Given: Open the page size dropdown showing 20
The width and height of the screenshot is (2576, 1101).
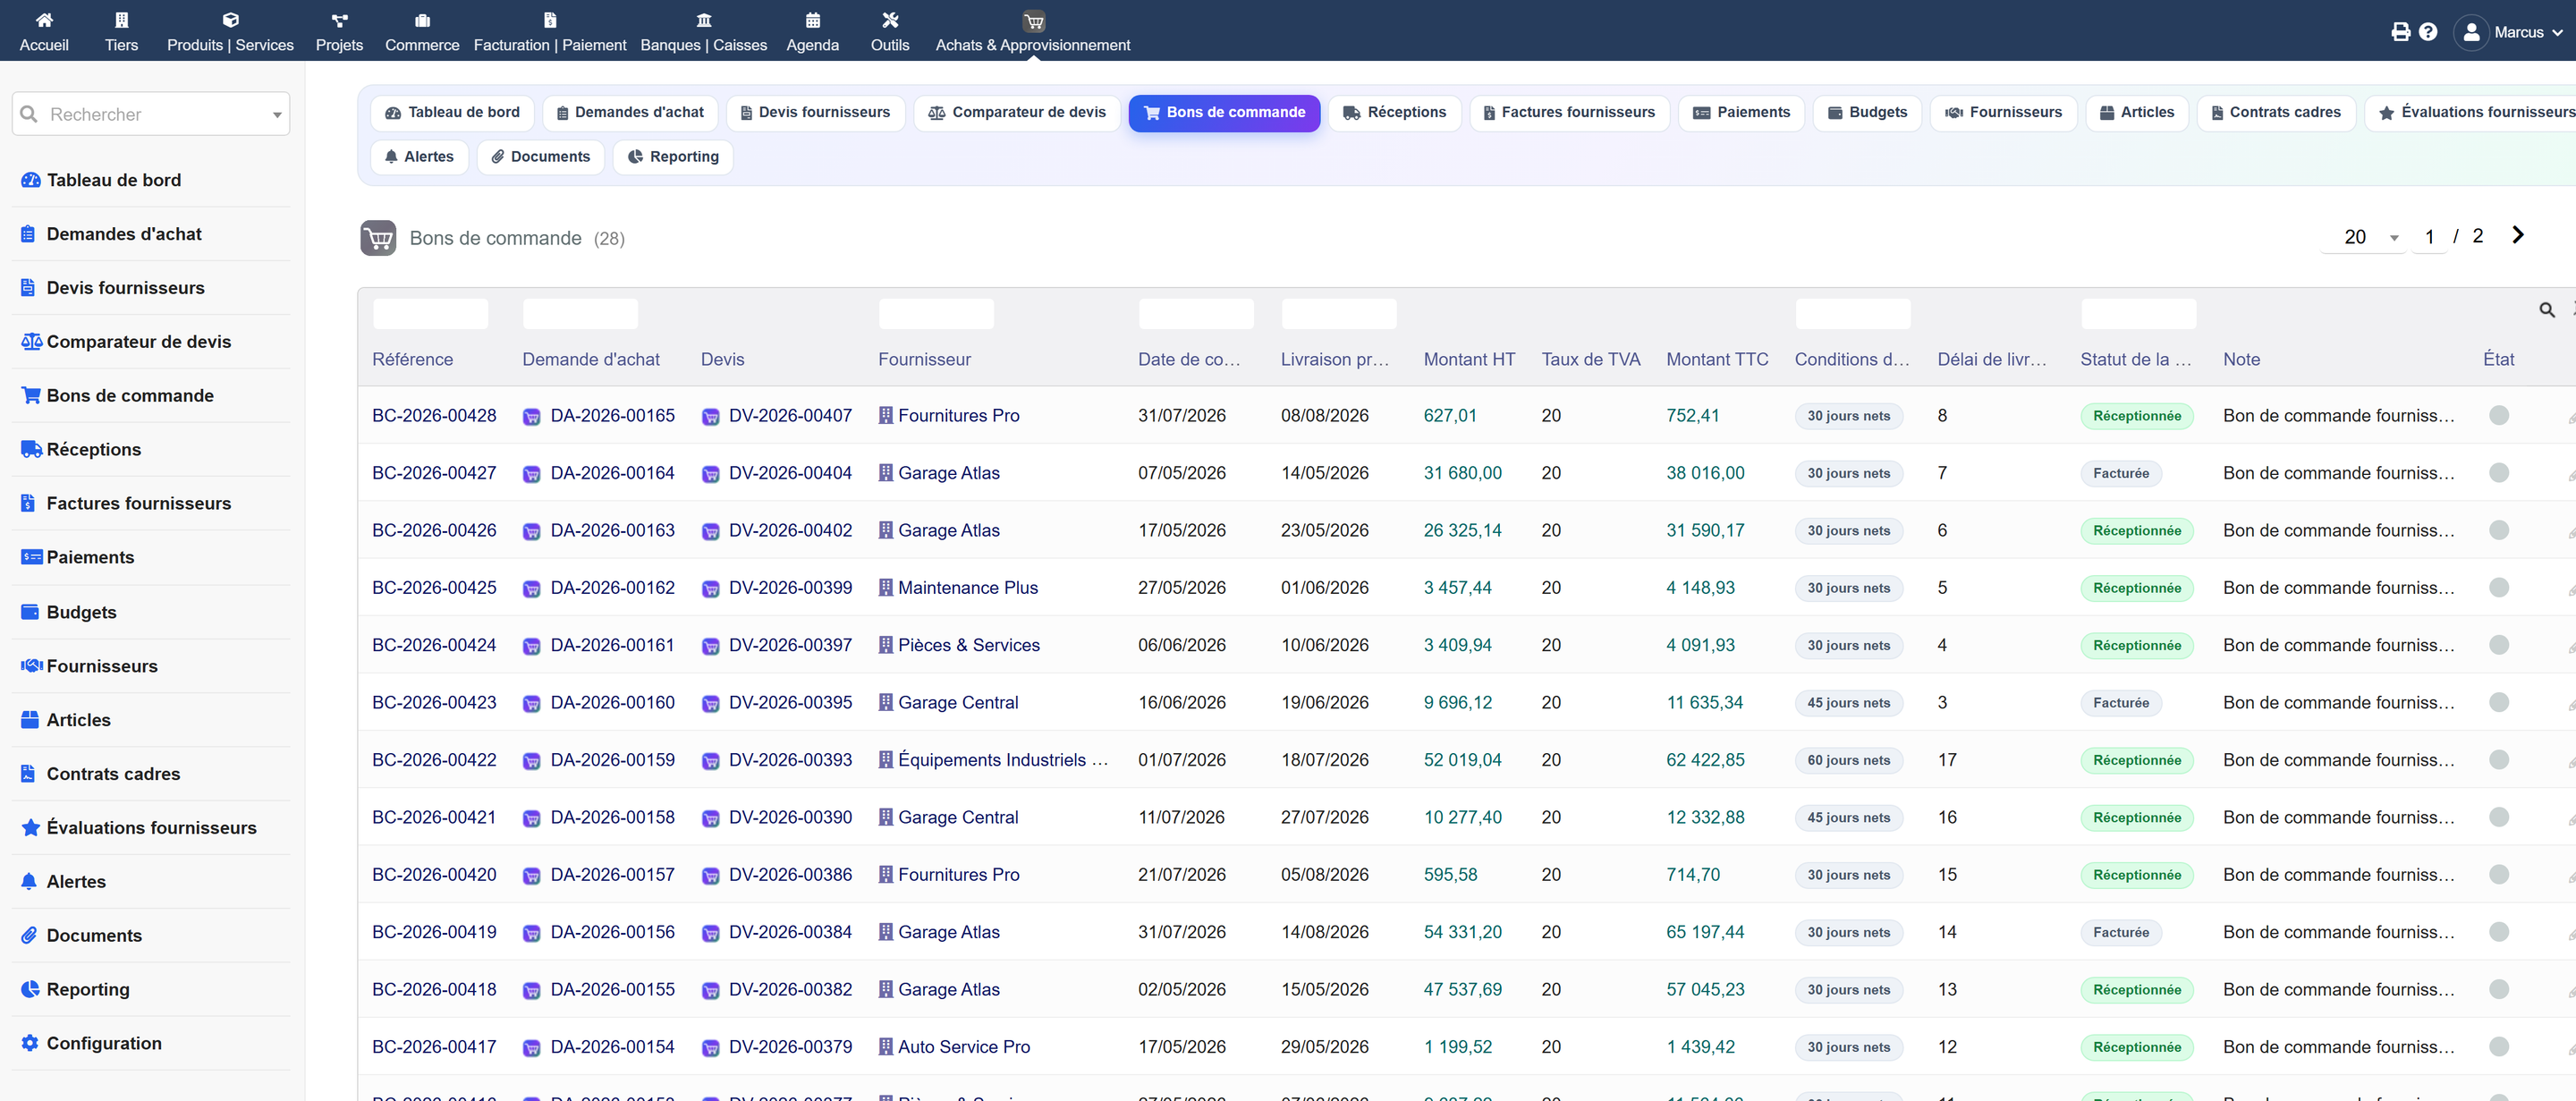Looking at the screenshot, I should (x=2365, y=237).
